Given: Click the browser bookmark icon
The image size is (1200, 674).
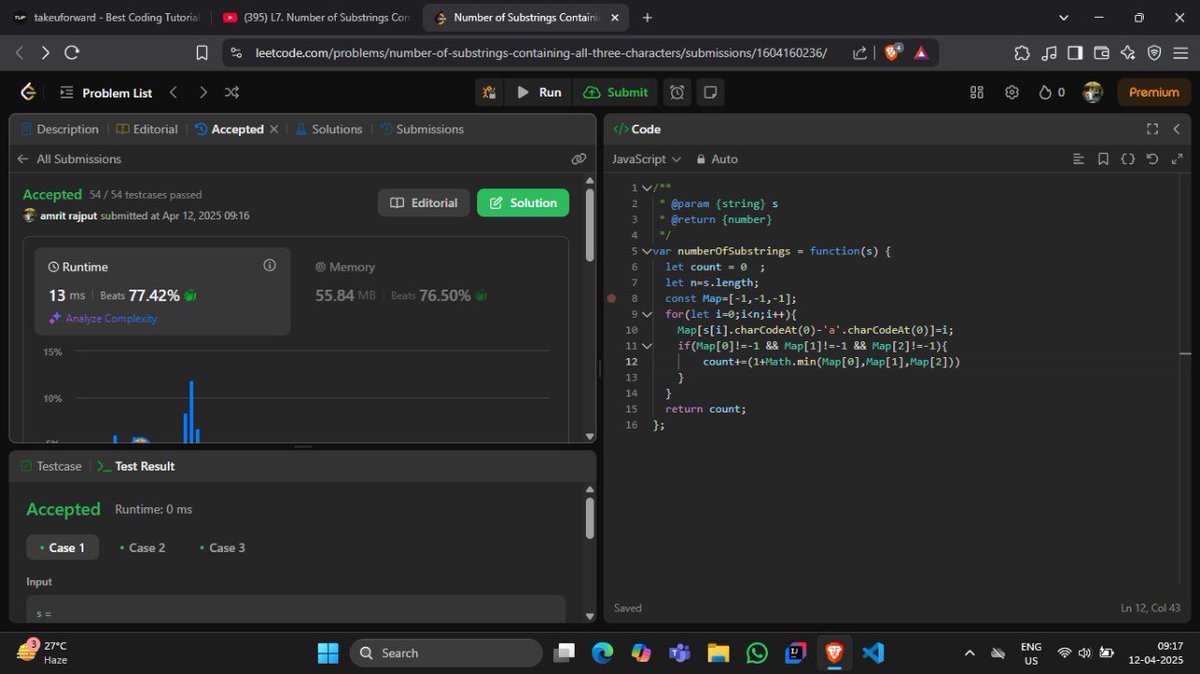Looking at the screenshot, I should click(201, 53).
